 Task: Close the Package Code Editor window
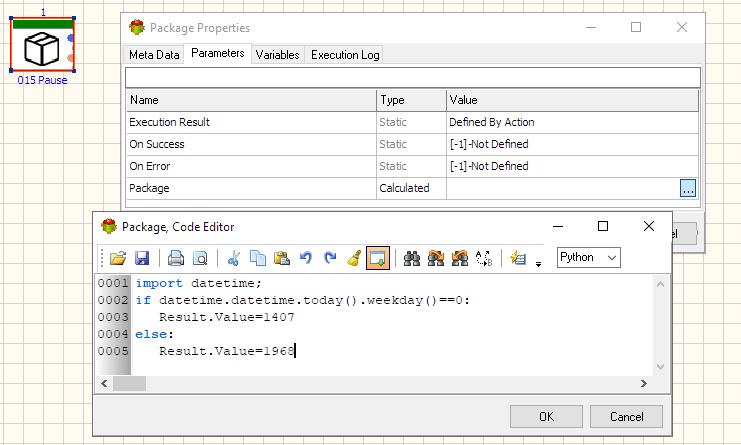click(x=649, y=226)
